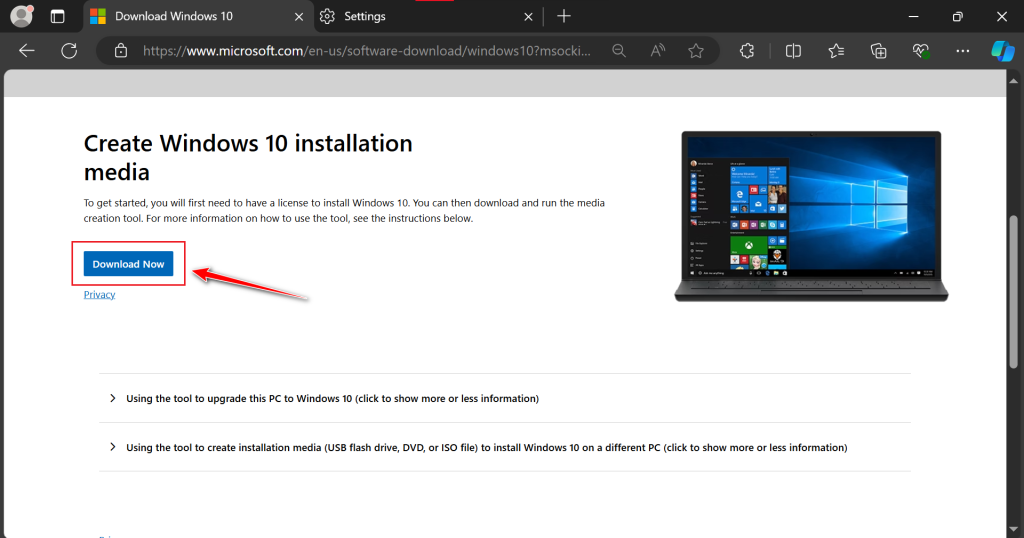
Task: Toggle split screen view
Action: [x=793, y=51]
